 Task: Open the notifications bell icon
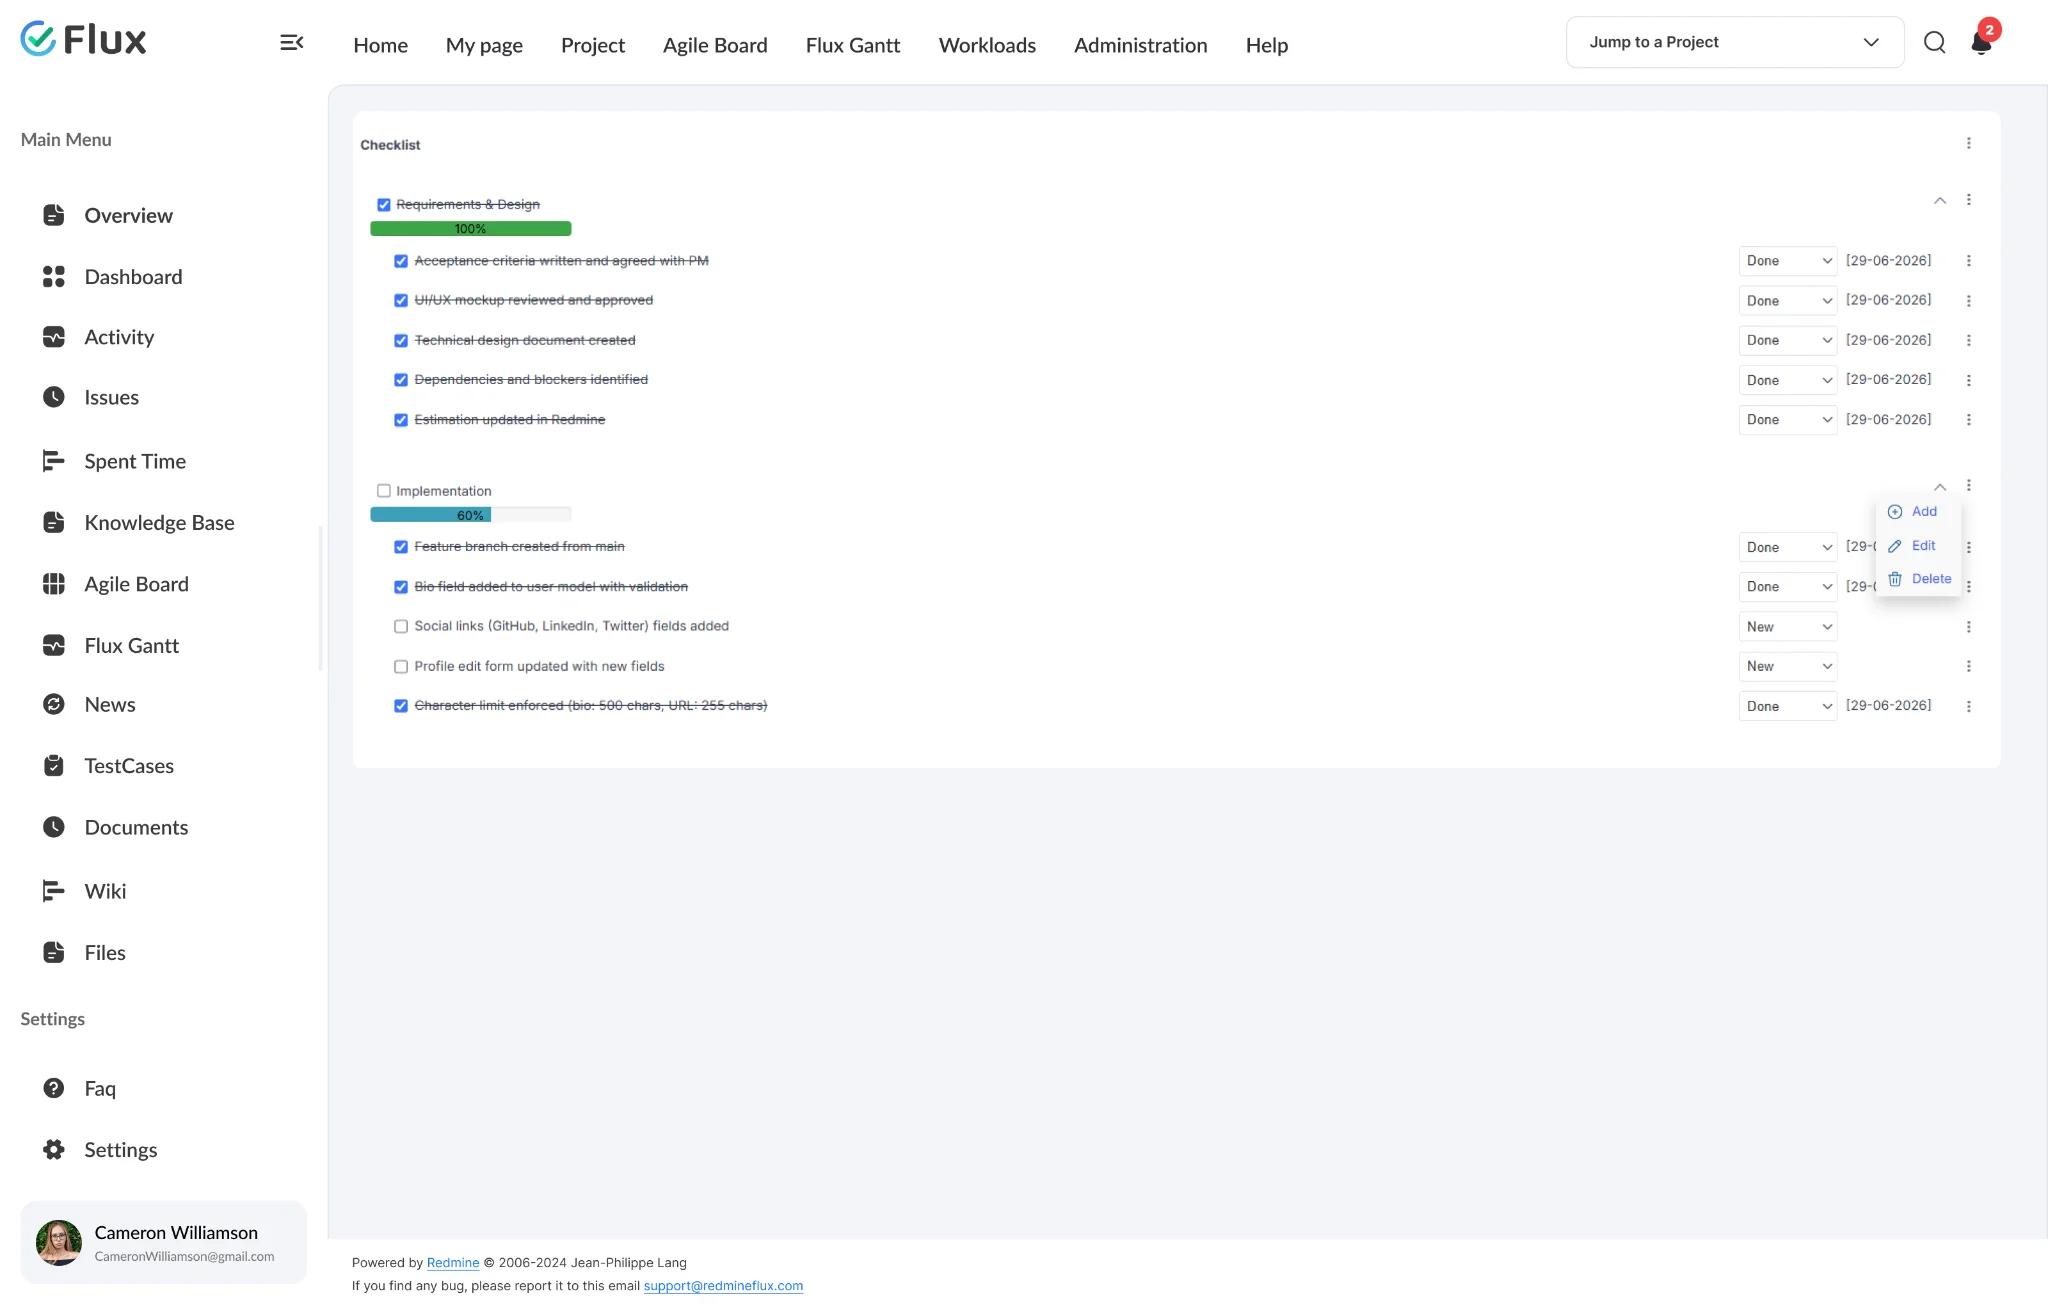coord(1981,43)
